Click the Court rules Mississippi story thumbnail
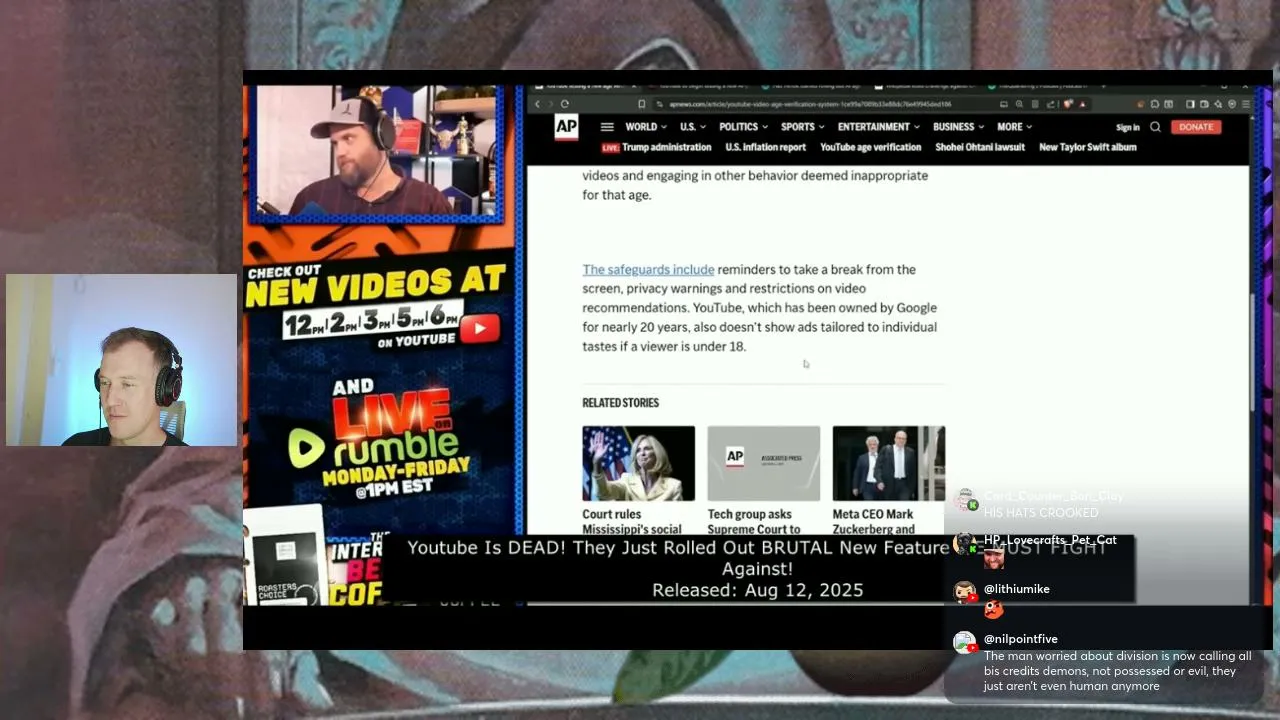This screenshot has width=1280, height=720. click(639, 463)
